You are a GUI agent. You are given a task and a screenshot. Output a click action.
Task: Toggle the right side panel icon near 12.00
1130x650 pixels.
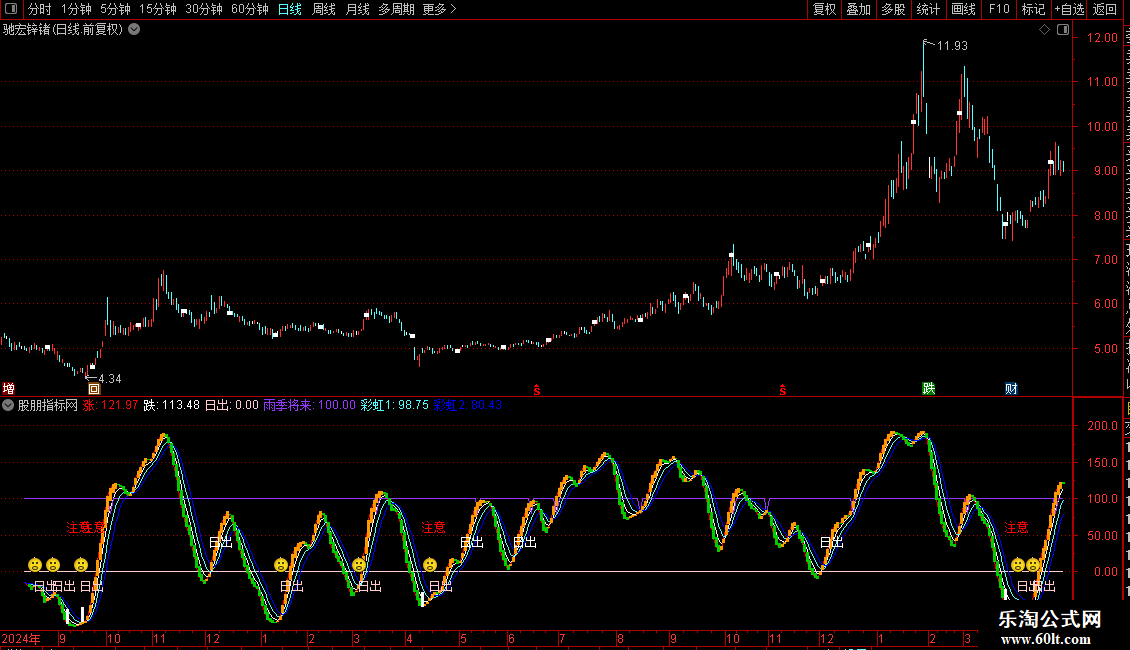click(1063, 30)
